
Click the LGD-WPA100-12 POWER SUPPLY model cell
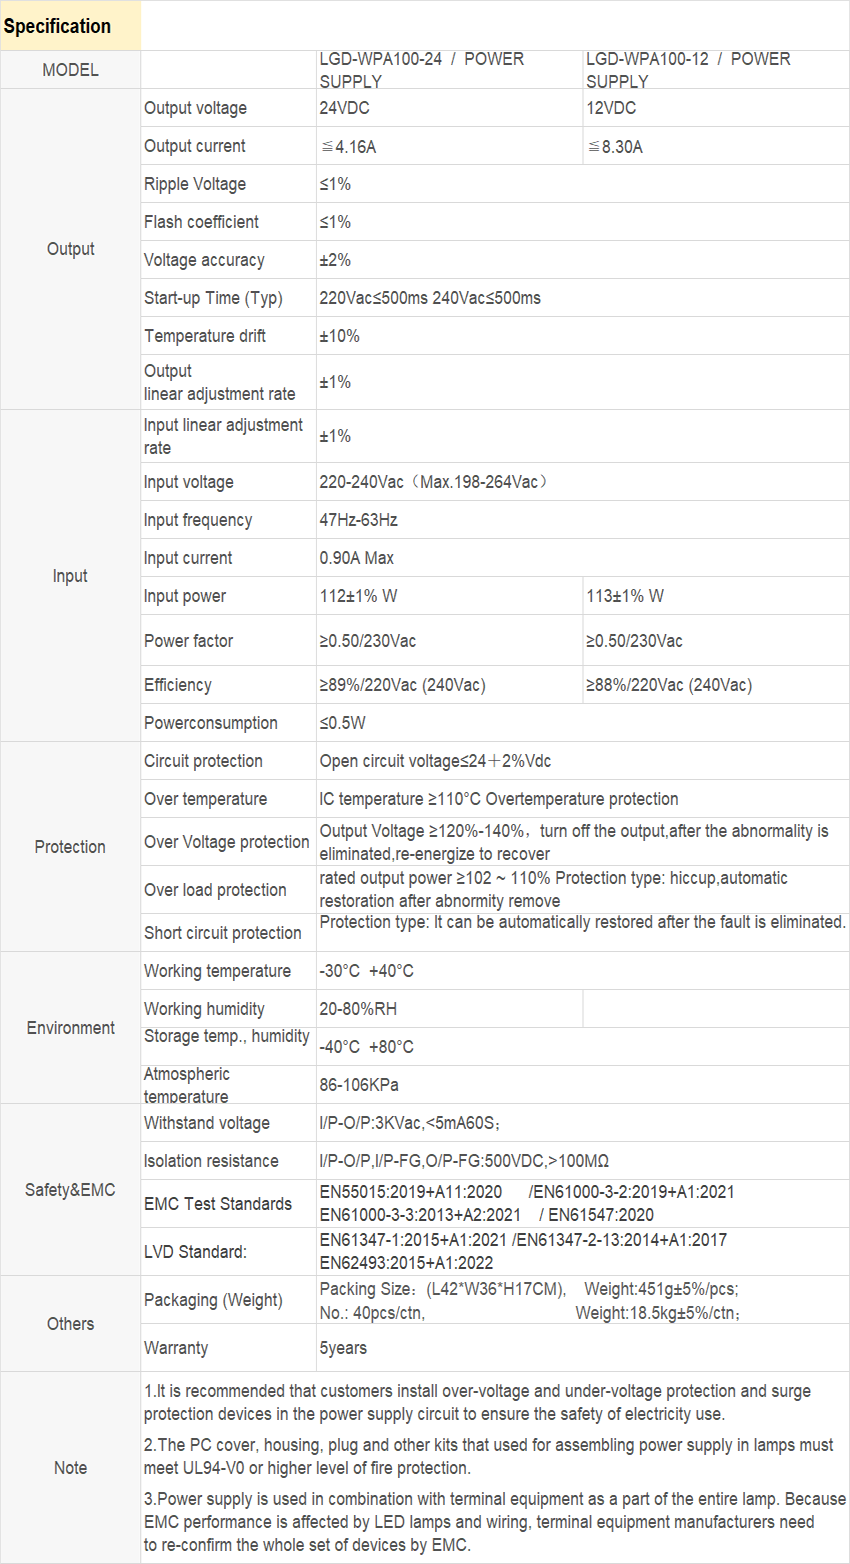[x=716, y=70]
